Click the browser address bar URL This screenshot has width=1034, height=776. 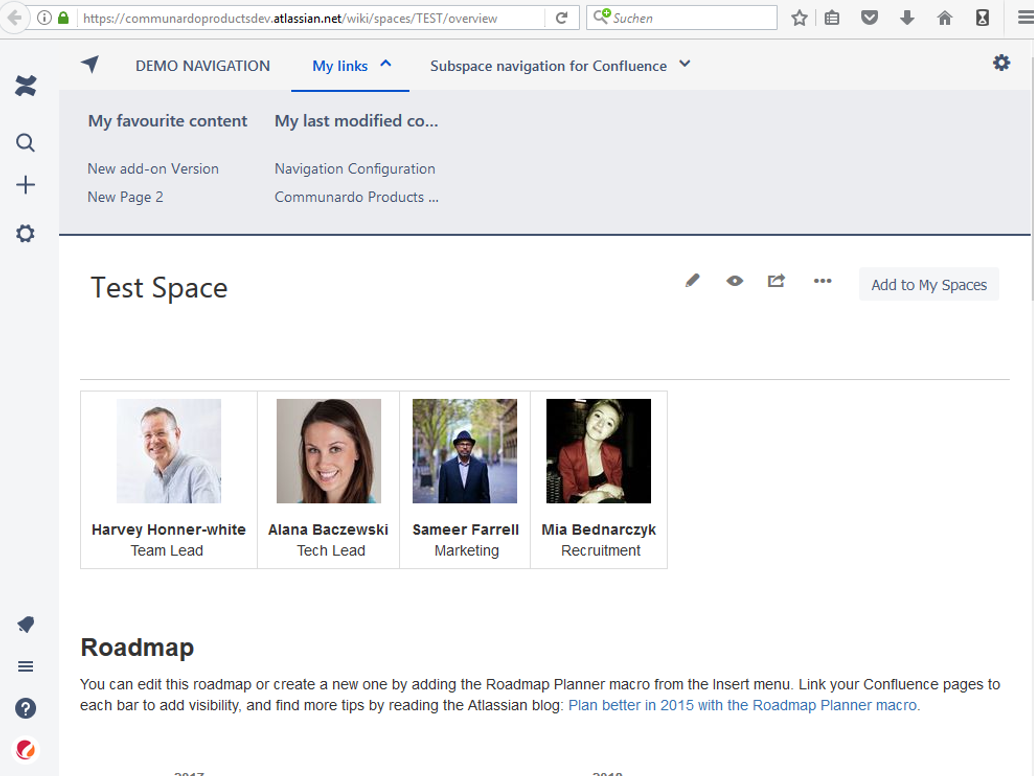[290, 18]
